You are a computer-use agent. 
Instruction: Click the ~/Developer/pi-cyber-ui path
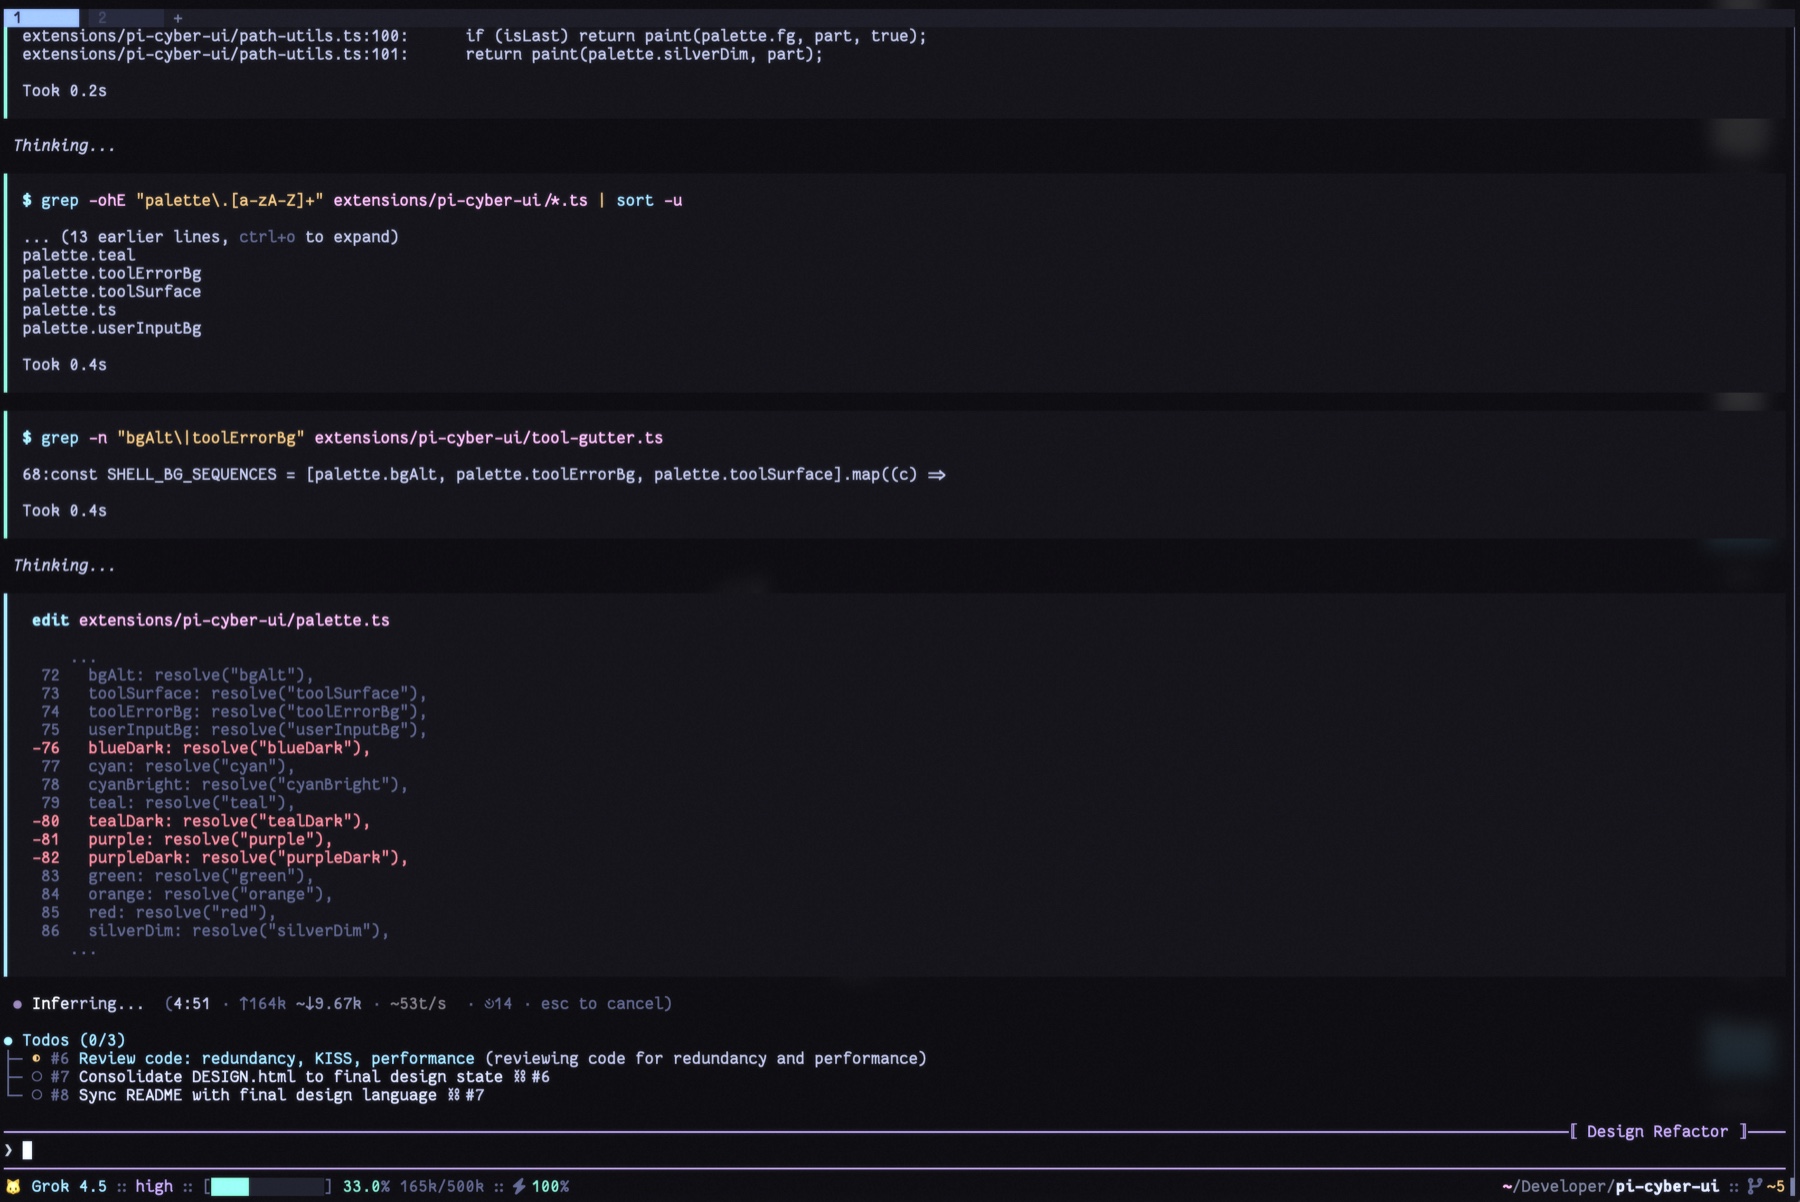tap(1610, 1186)
